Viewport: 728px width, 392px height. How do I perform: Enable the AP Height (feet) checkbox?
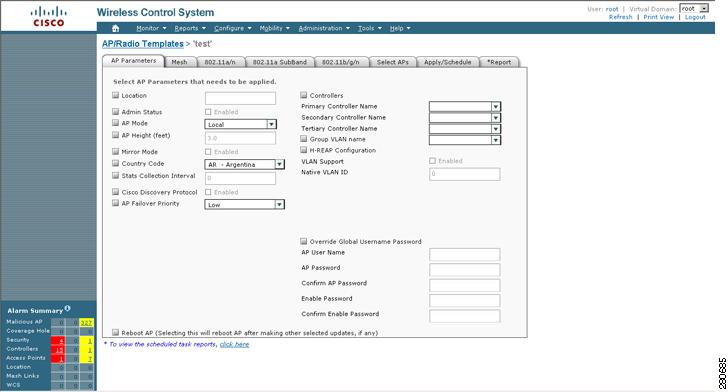click(x=116, y=135)
